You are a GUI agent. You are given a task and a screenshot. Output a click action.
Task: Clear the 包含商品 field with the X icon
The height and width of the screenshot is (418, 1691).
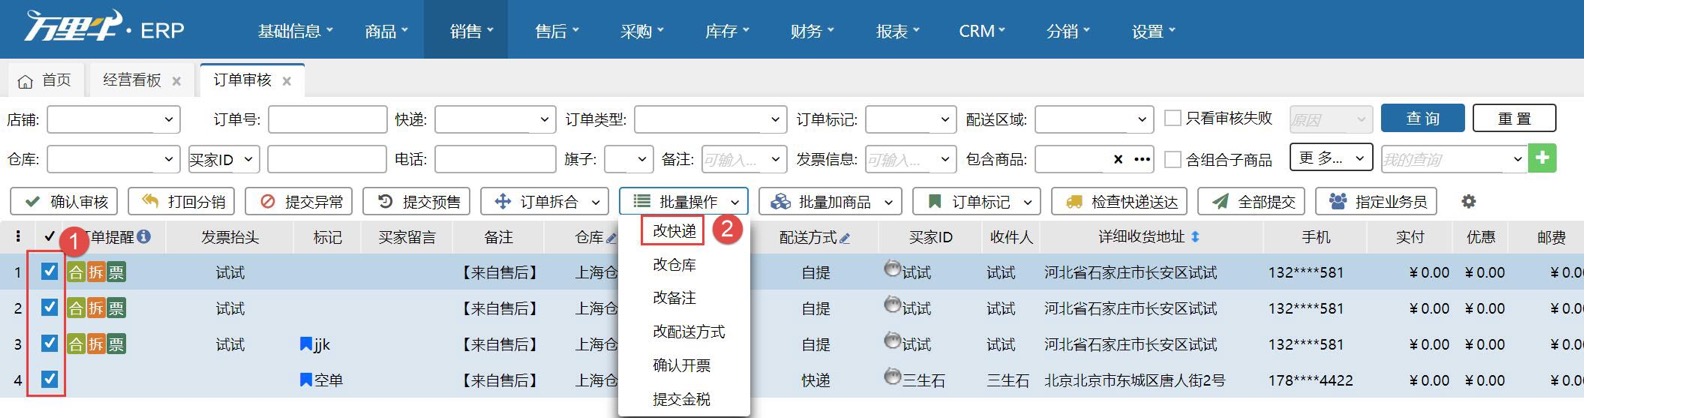click(x=1118, y=159)
